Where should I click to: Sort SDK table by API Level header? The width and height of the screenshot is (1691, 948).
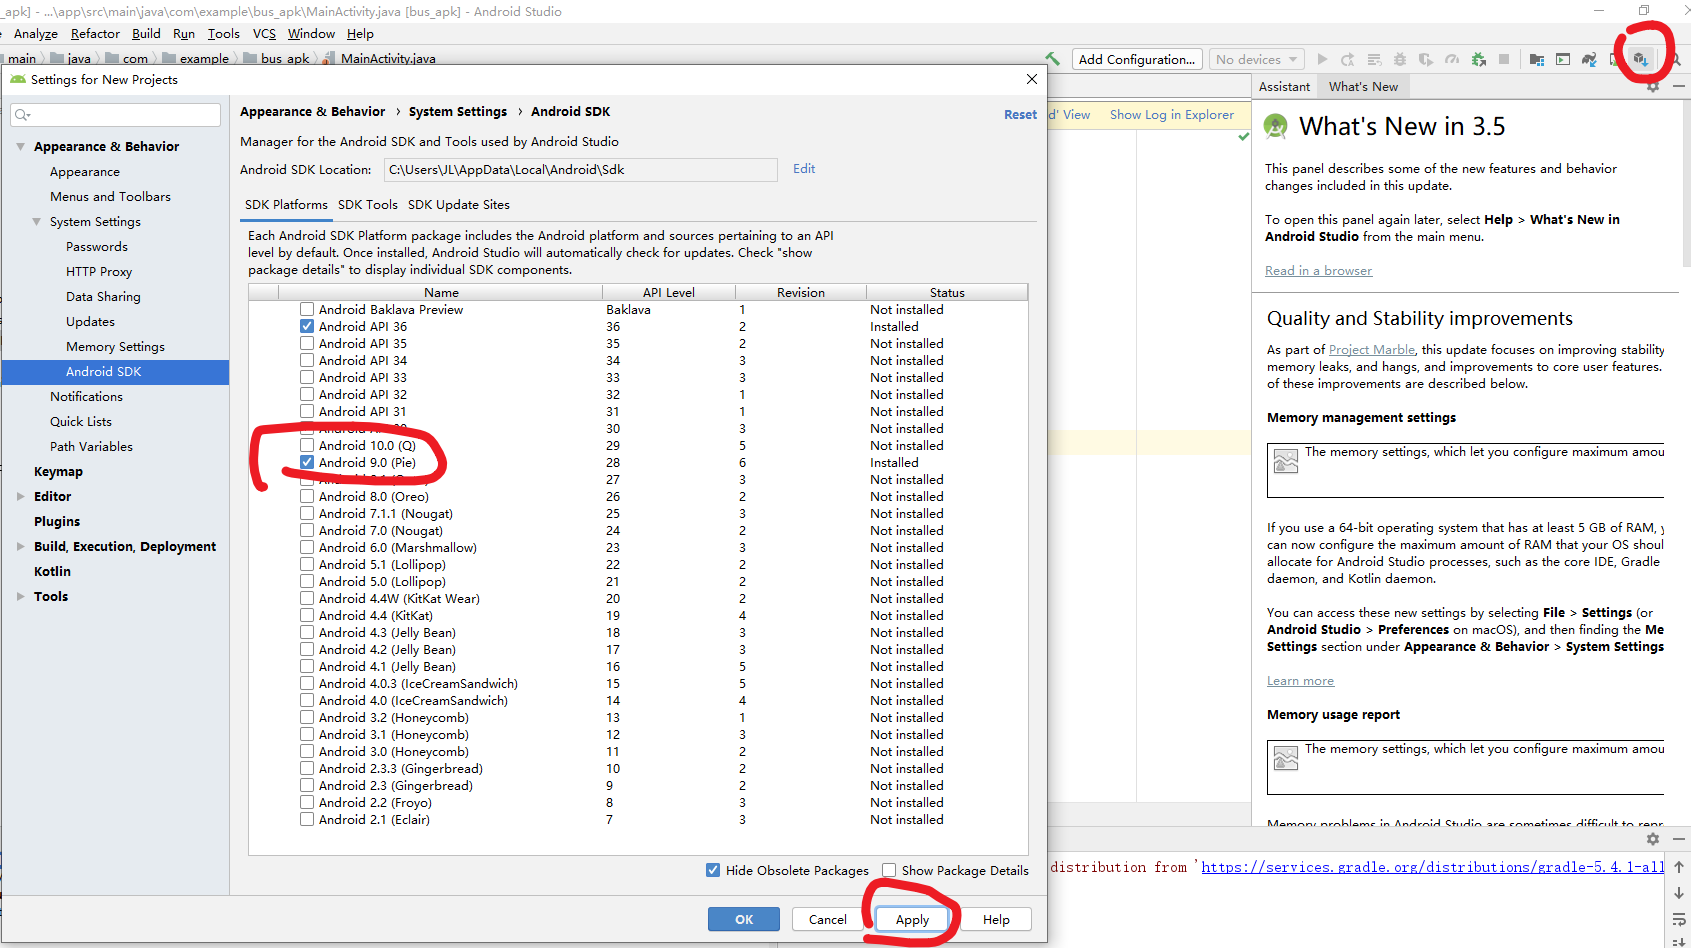tap(668, 292)
